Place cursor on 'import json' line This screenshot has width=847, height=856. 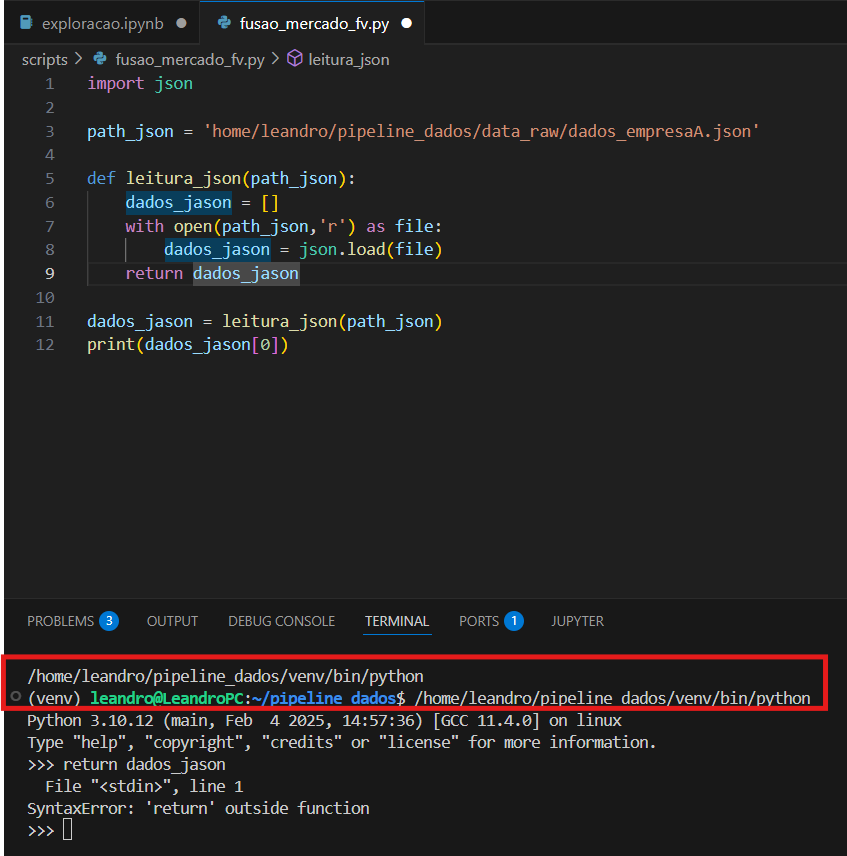click(x=140, y=84)
